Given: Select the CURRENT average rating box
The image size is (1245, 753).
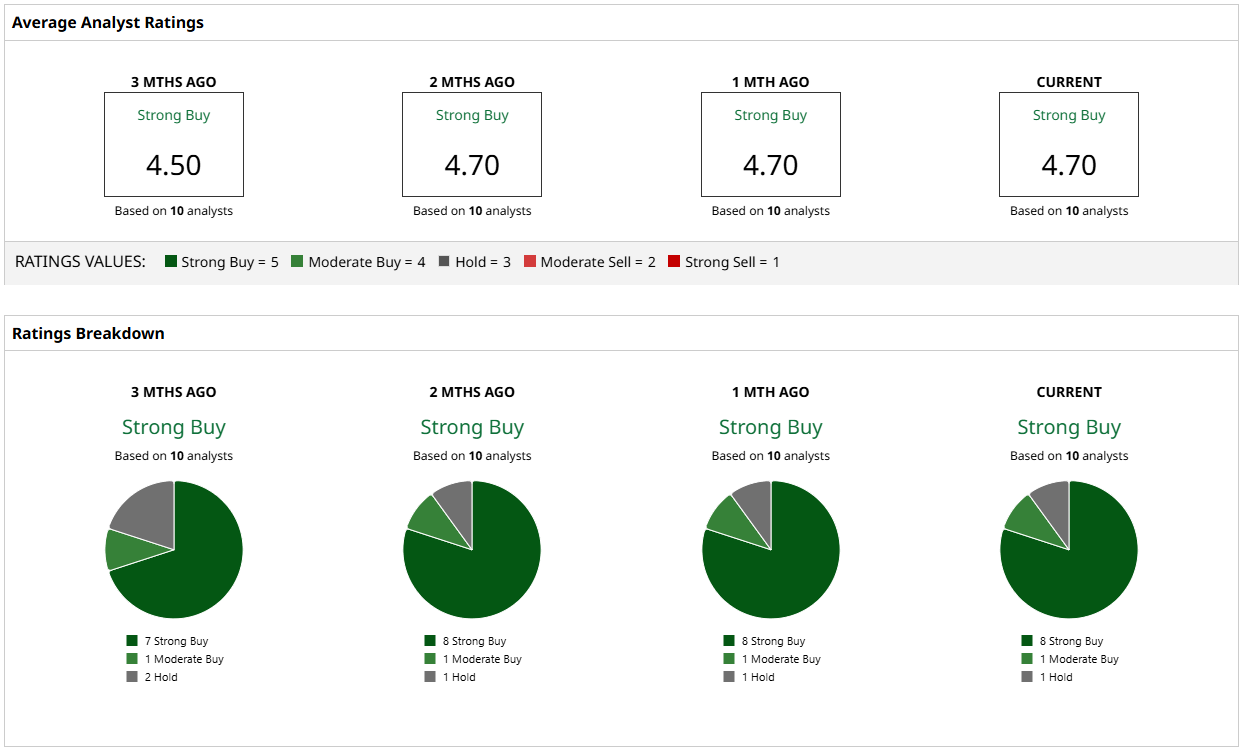Looking at the screenshot, I should pyautogui.click(x=1069, y=144).
